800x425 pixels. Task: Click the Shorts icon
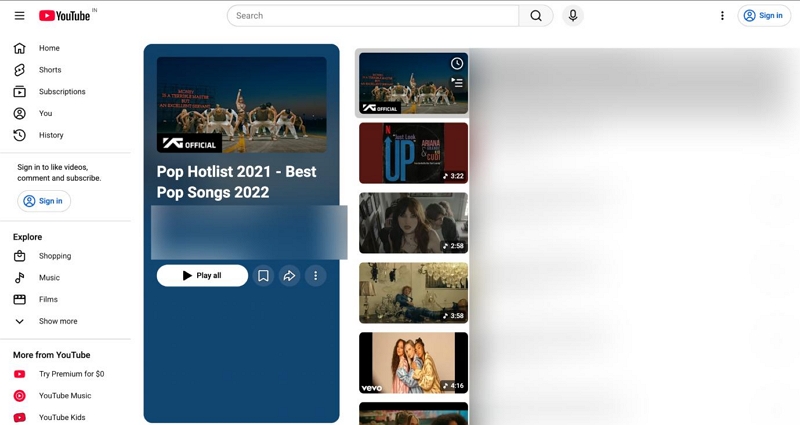[x=19, y=70]
